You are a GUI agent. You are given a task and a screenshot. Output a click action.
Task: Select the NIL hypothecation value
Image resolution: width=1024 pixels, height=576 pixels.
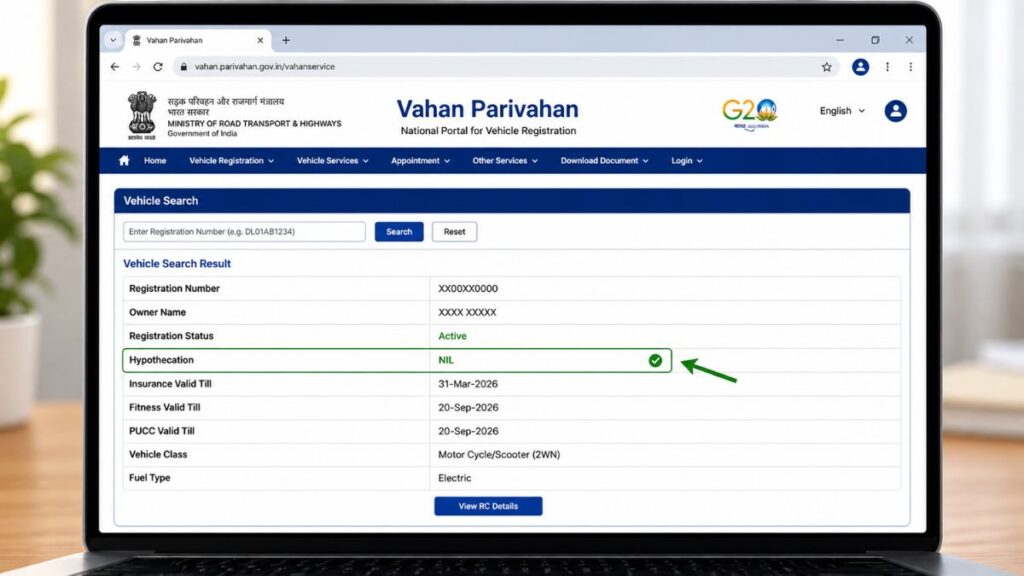pyautogui.click(x=445, y=360)
